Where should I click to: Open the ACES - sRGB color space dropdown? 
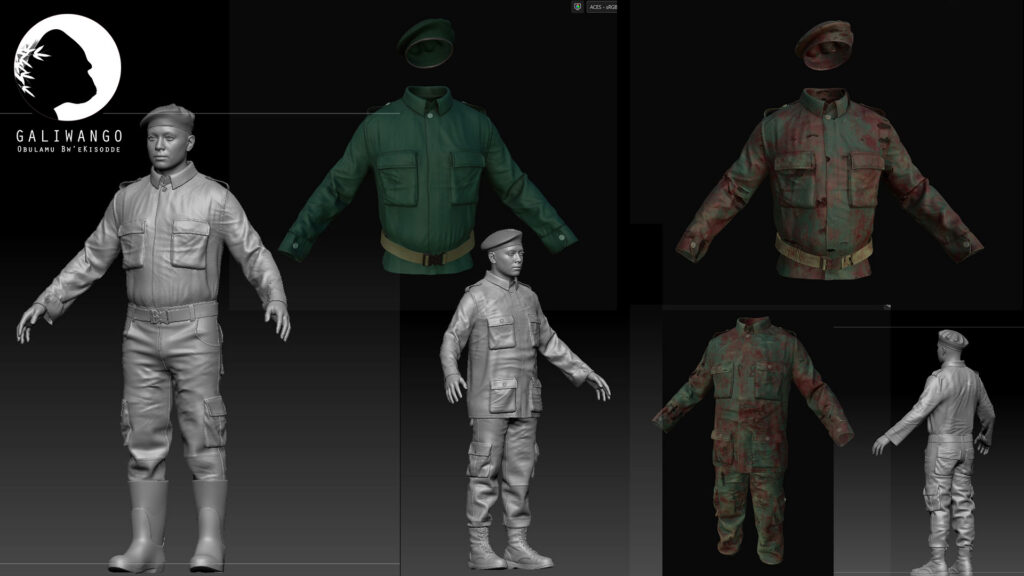[x=602, y=6]
